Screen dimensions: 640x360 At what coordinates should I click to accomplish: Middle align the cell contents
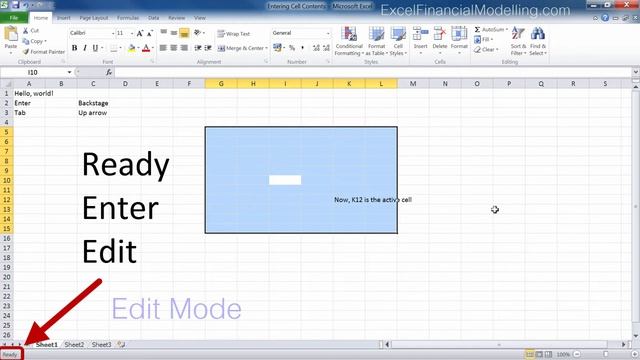click(174, 33)
